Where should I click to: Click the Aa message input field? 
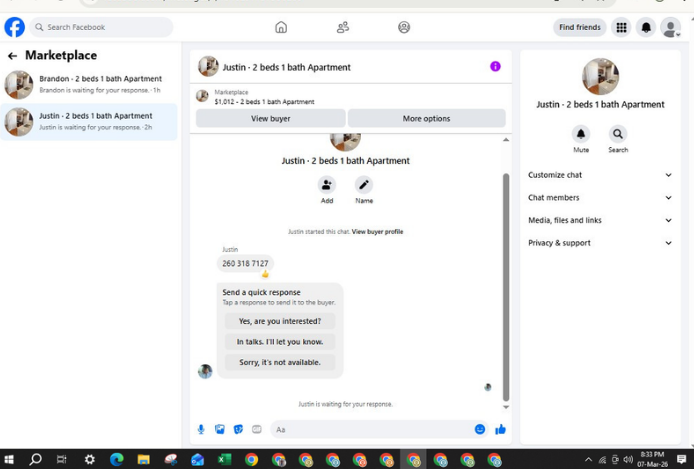pyautogui.click(x=372, y=430)
